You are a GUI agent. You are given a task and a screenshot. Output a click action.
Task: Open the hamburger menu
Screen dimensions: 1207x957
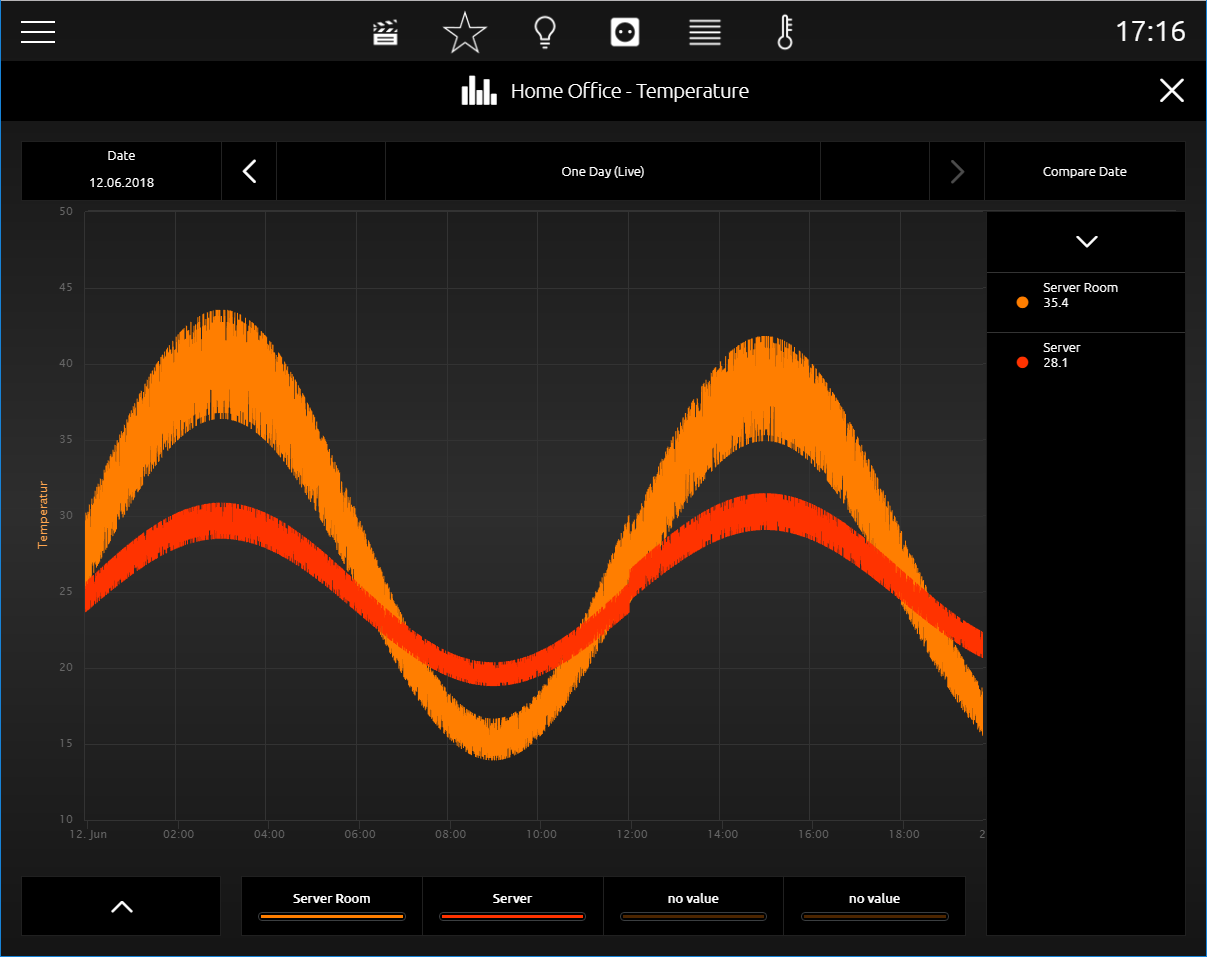point(38,32)
